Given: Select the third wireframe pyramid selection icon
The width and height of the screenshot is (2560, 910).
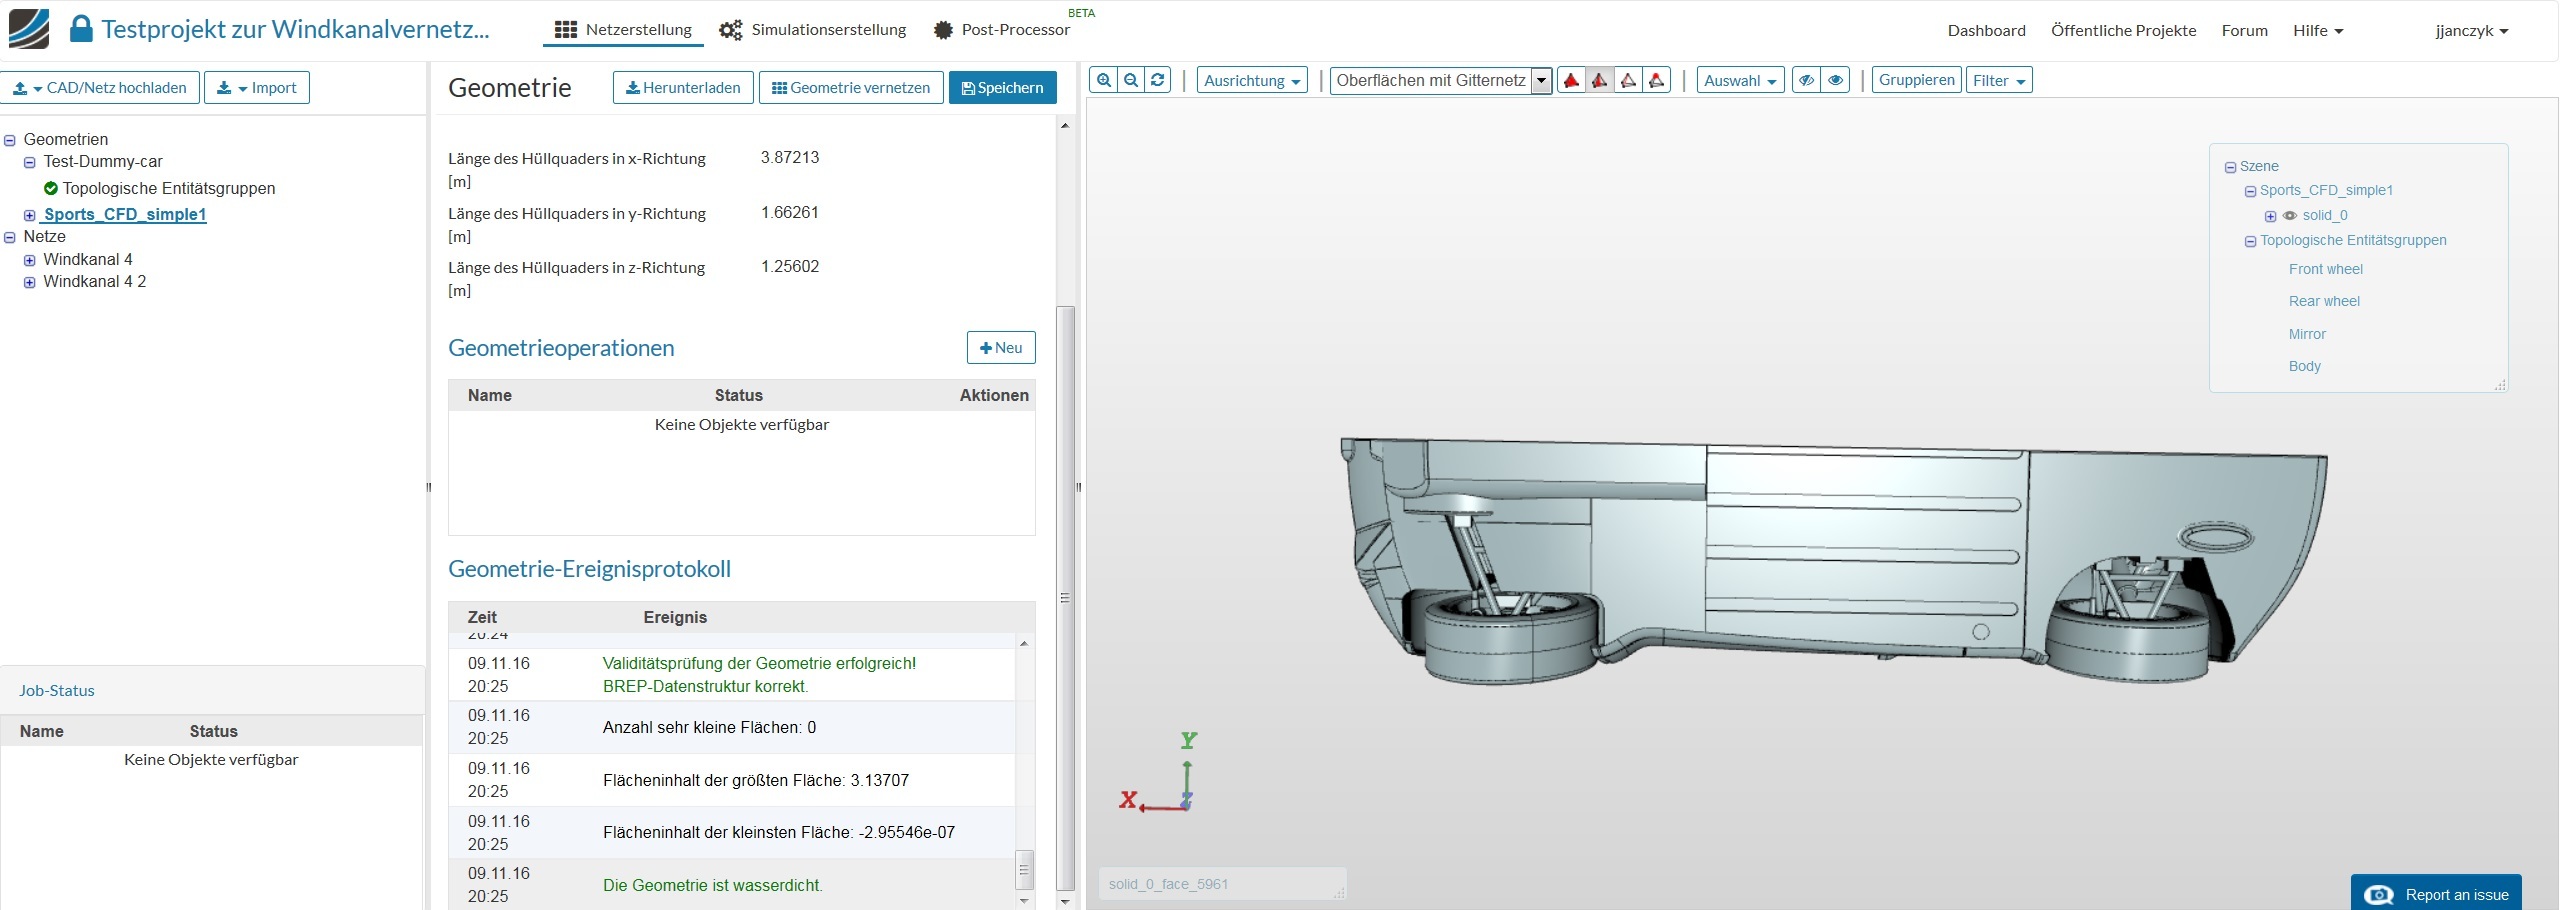Looking at the screenshot, I should click(x=1628, y=80).
